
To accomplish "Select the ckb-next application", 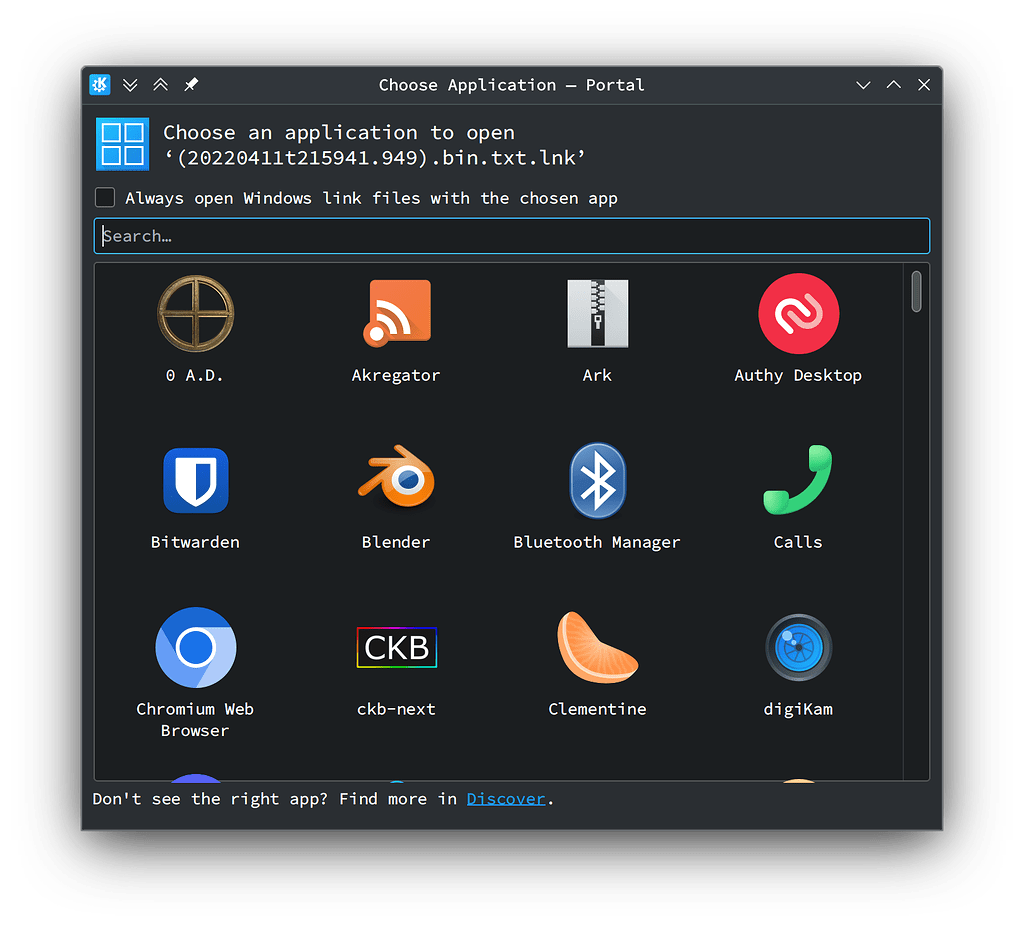I will (x=396, y=648).
